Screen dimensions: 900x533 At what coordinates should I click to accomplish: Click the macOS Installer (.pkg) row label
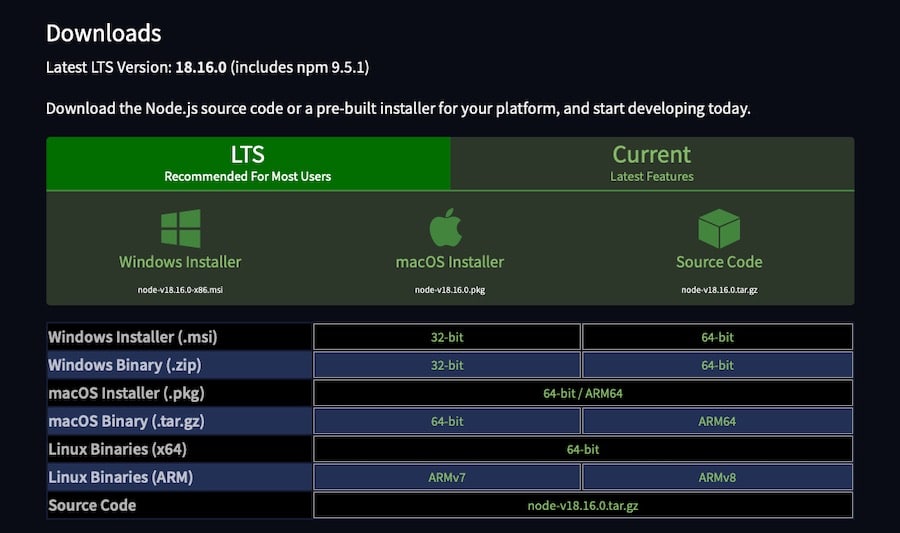click(x=126, y=393)
